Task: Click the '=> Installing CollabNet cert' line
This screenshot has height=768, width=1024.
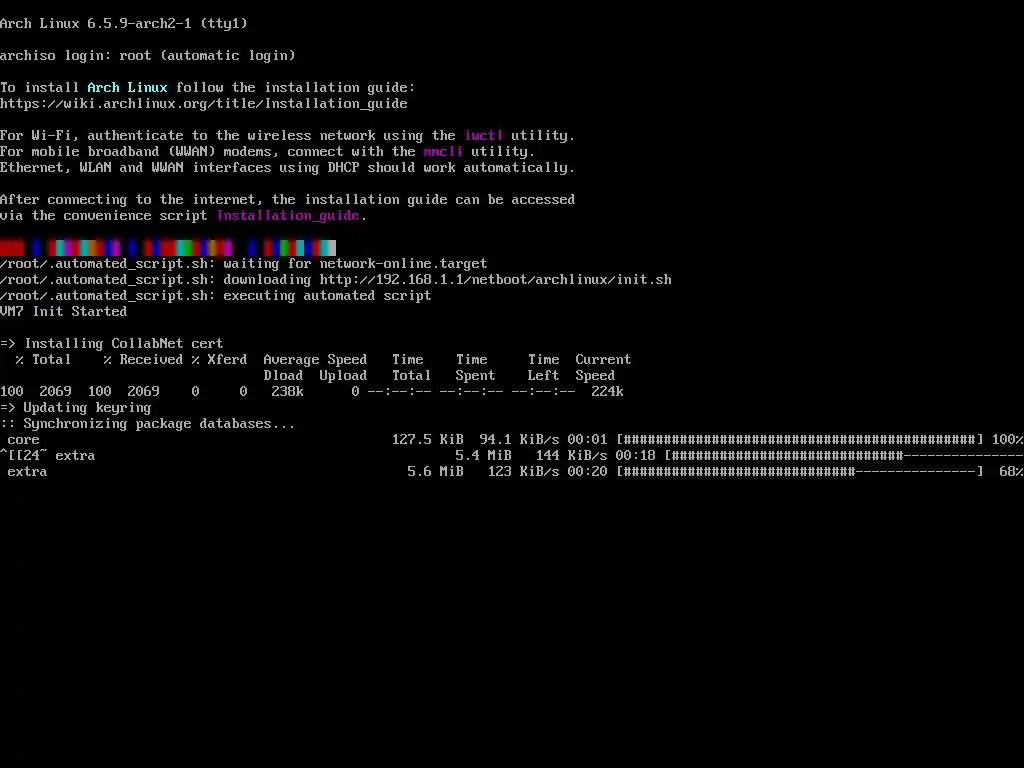Action: tap(112, 344)
